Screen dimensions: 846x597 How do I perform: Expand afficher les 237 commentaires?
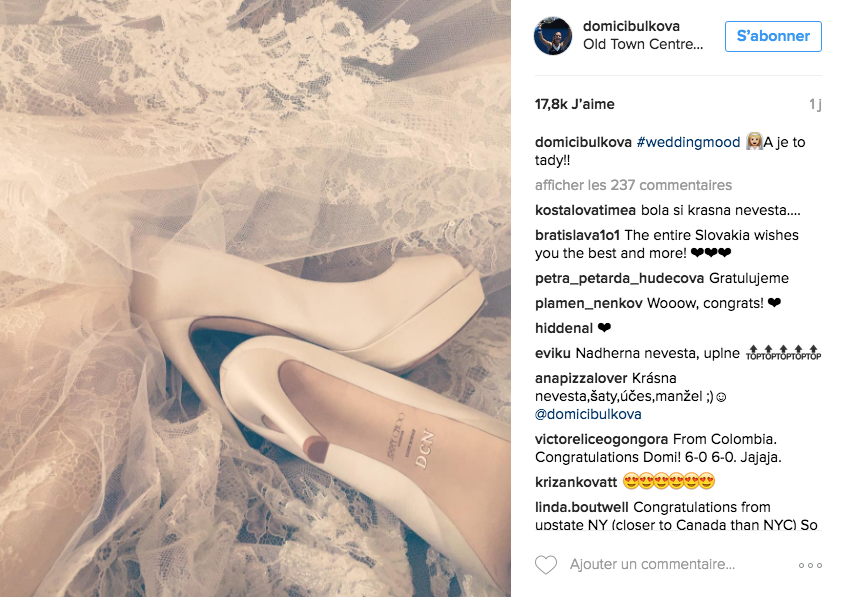click(x=633, y=185)
